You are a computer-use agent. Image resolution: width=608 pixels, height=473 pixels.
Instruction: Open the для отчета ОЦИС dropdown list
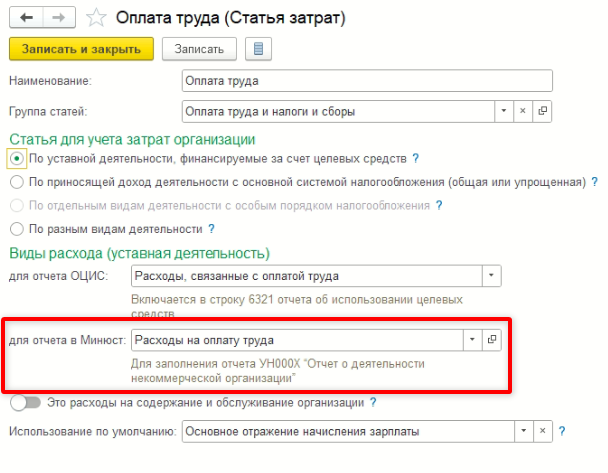coord(491,275)
